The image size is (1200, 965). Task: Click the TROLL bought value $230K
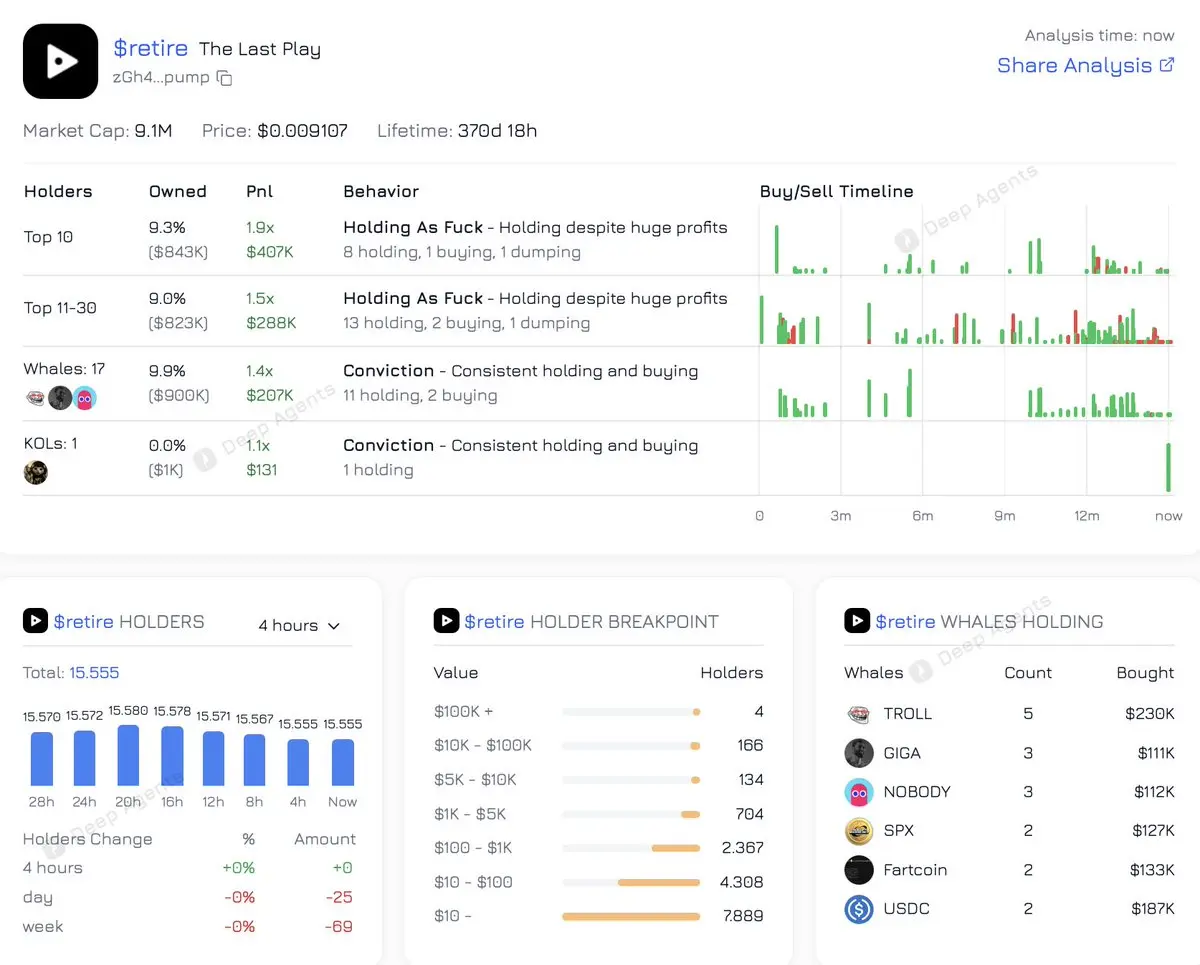(x=1150, y=714)
